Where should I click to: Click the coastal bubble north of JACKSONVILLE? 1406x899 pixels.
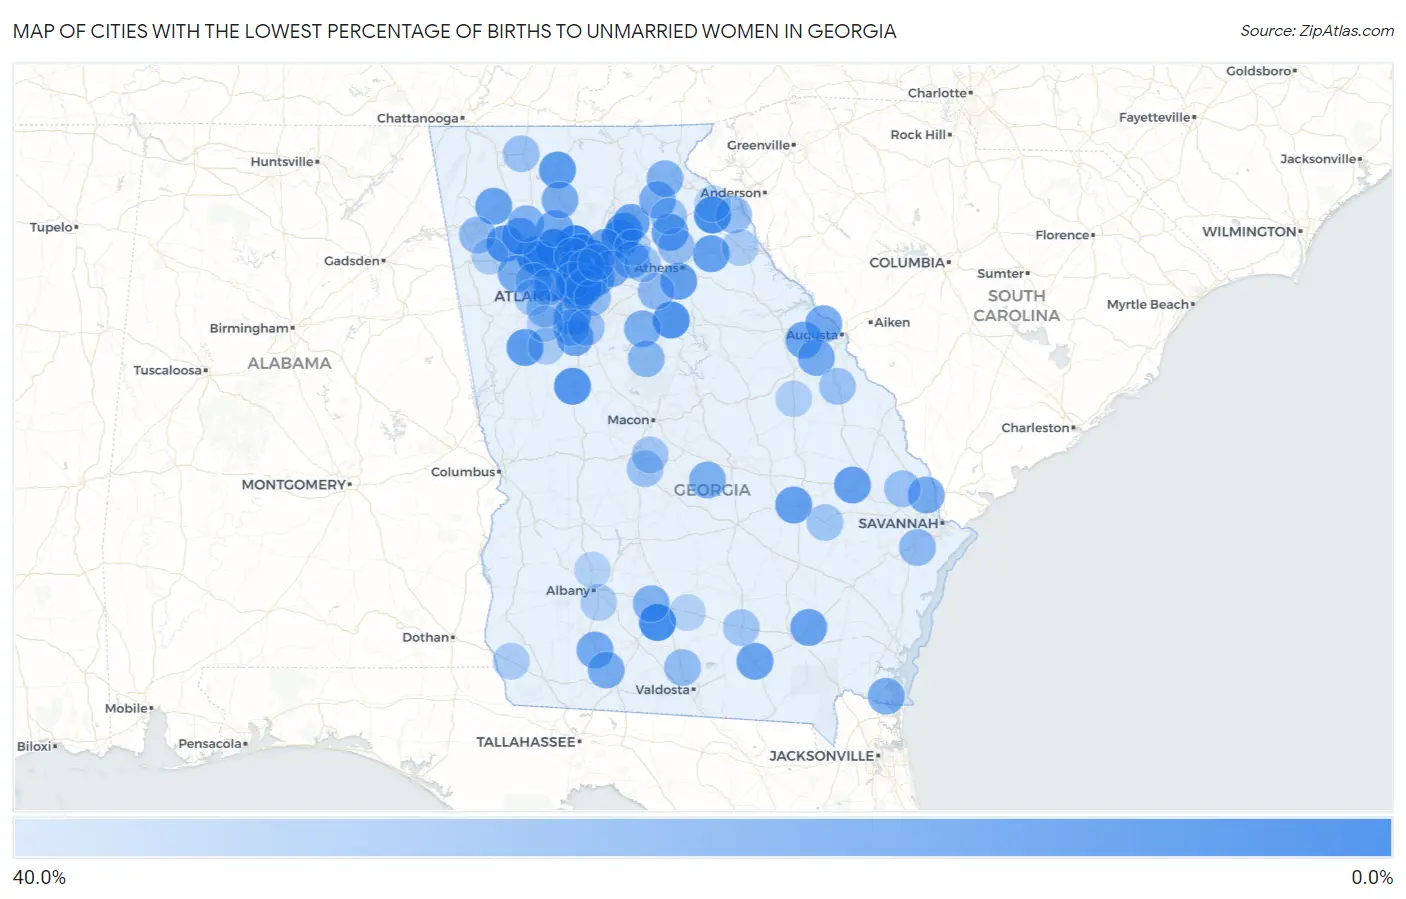click(x=886, y=695)
